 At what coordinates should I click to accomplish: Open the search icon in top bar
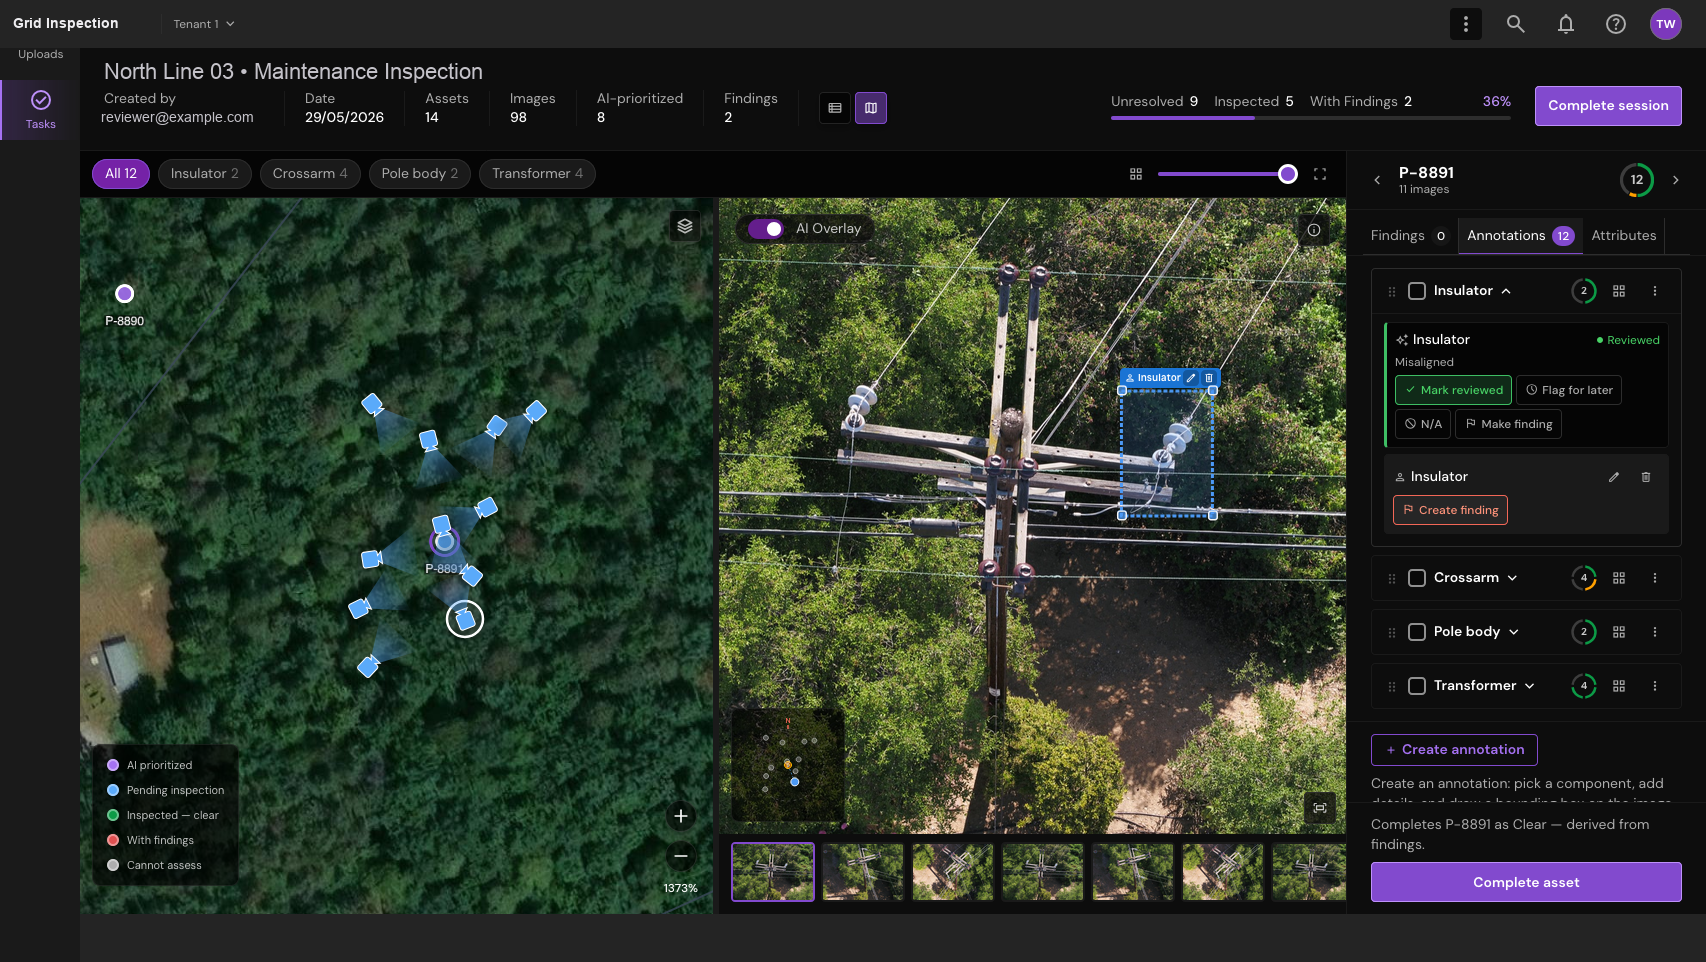pos(1516,24)
